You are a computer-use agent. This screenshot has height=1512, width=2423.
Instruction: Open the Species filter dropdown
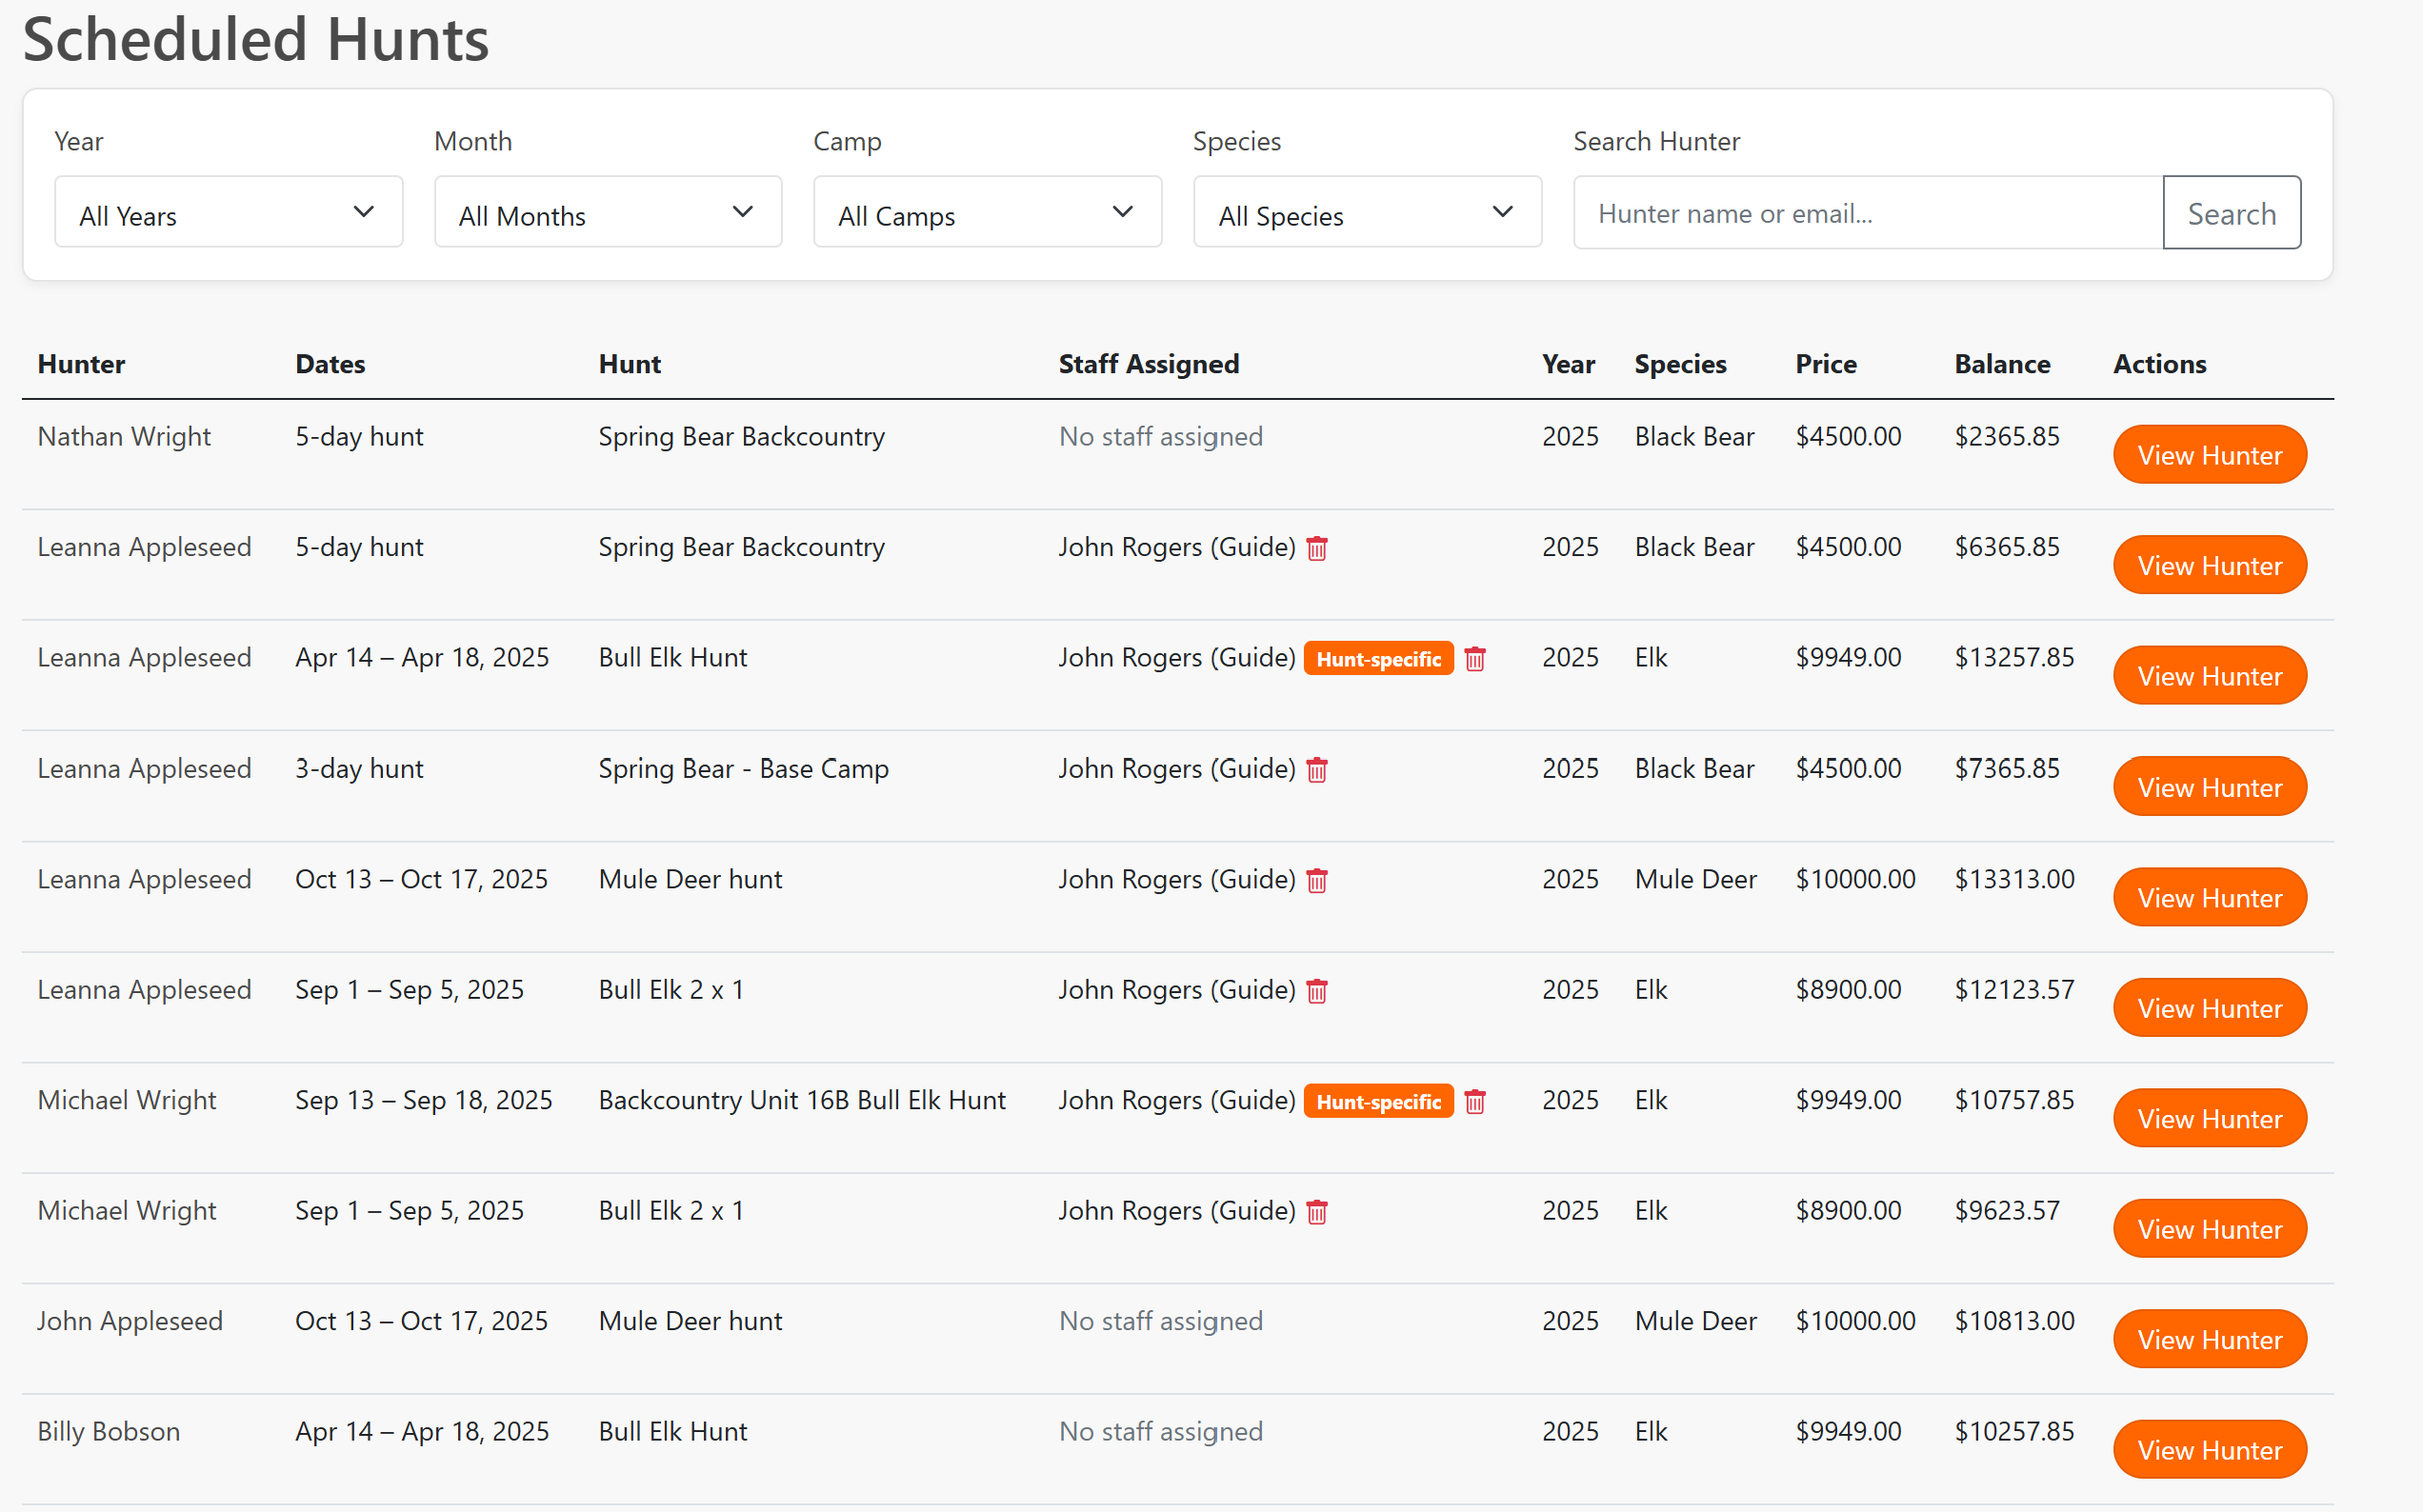tap(1367, 212)
